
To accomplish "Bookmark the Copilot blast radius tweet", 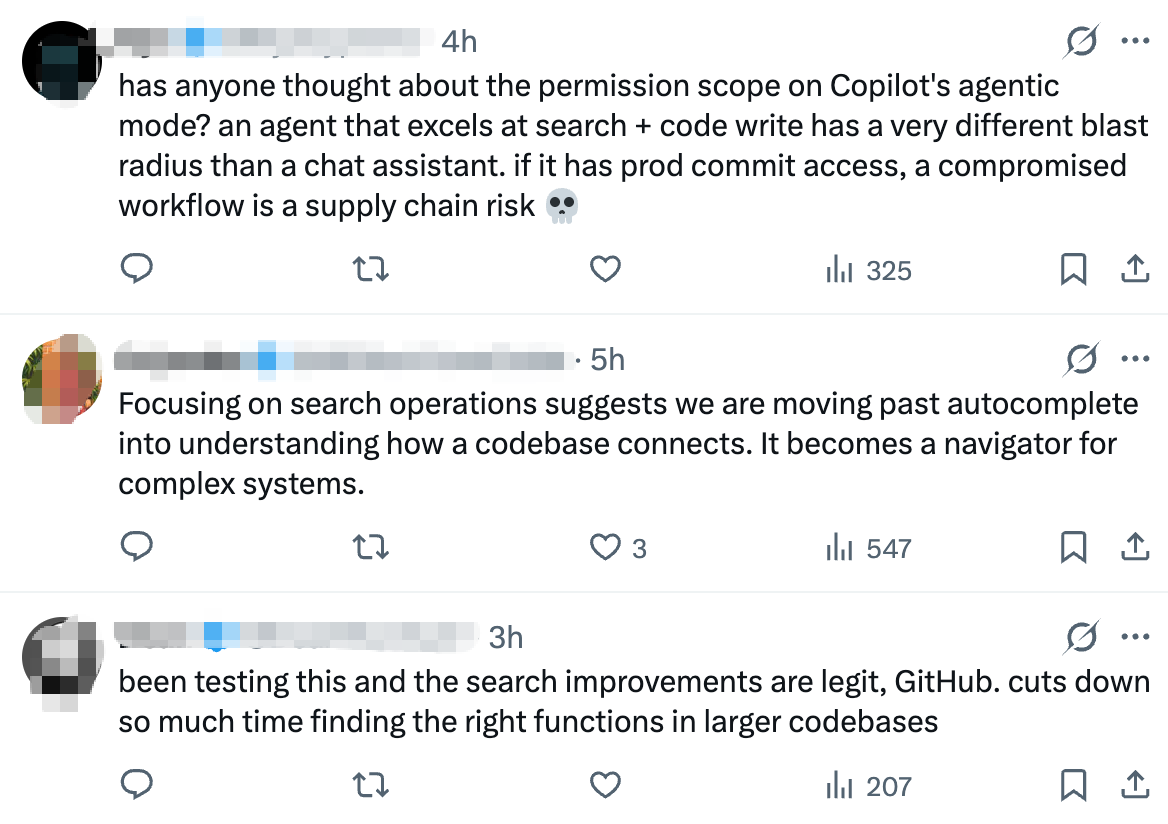I will coord(1073,269).
